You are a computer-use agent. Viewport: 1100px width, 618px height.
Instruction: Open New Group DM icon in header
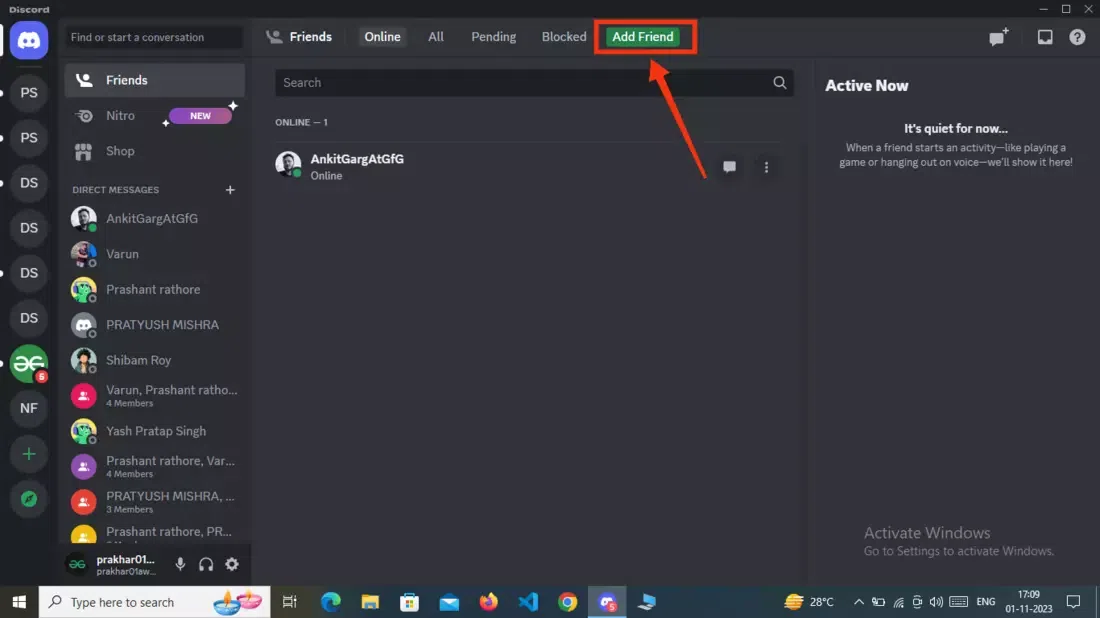coord(998,37)
